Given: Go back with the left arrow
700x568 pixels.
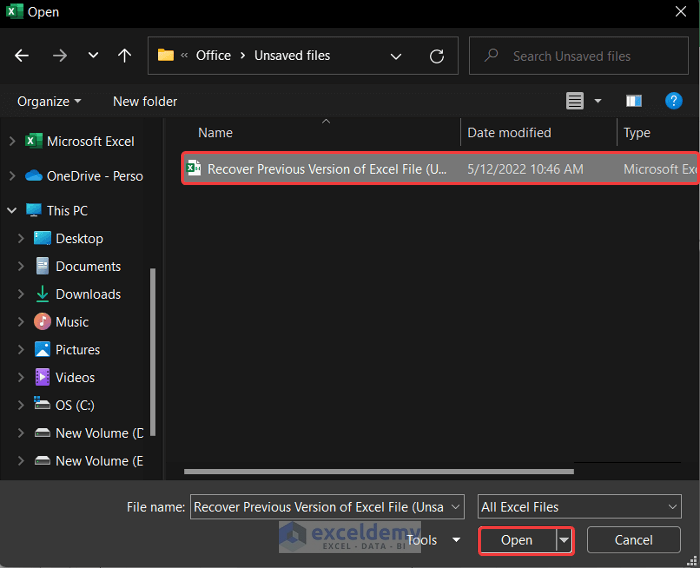Looking at the screenshot, I should click(21, 56).
